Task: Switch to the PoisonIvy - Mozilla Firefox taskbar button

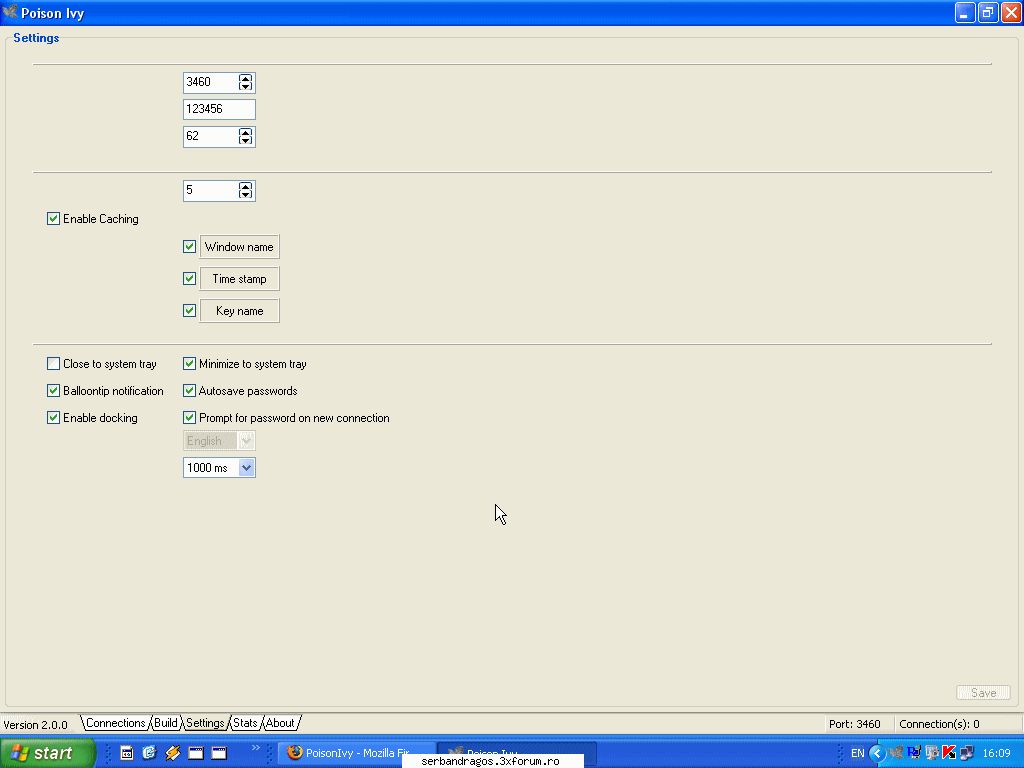Action: [357, 753]
